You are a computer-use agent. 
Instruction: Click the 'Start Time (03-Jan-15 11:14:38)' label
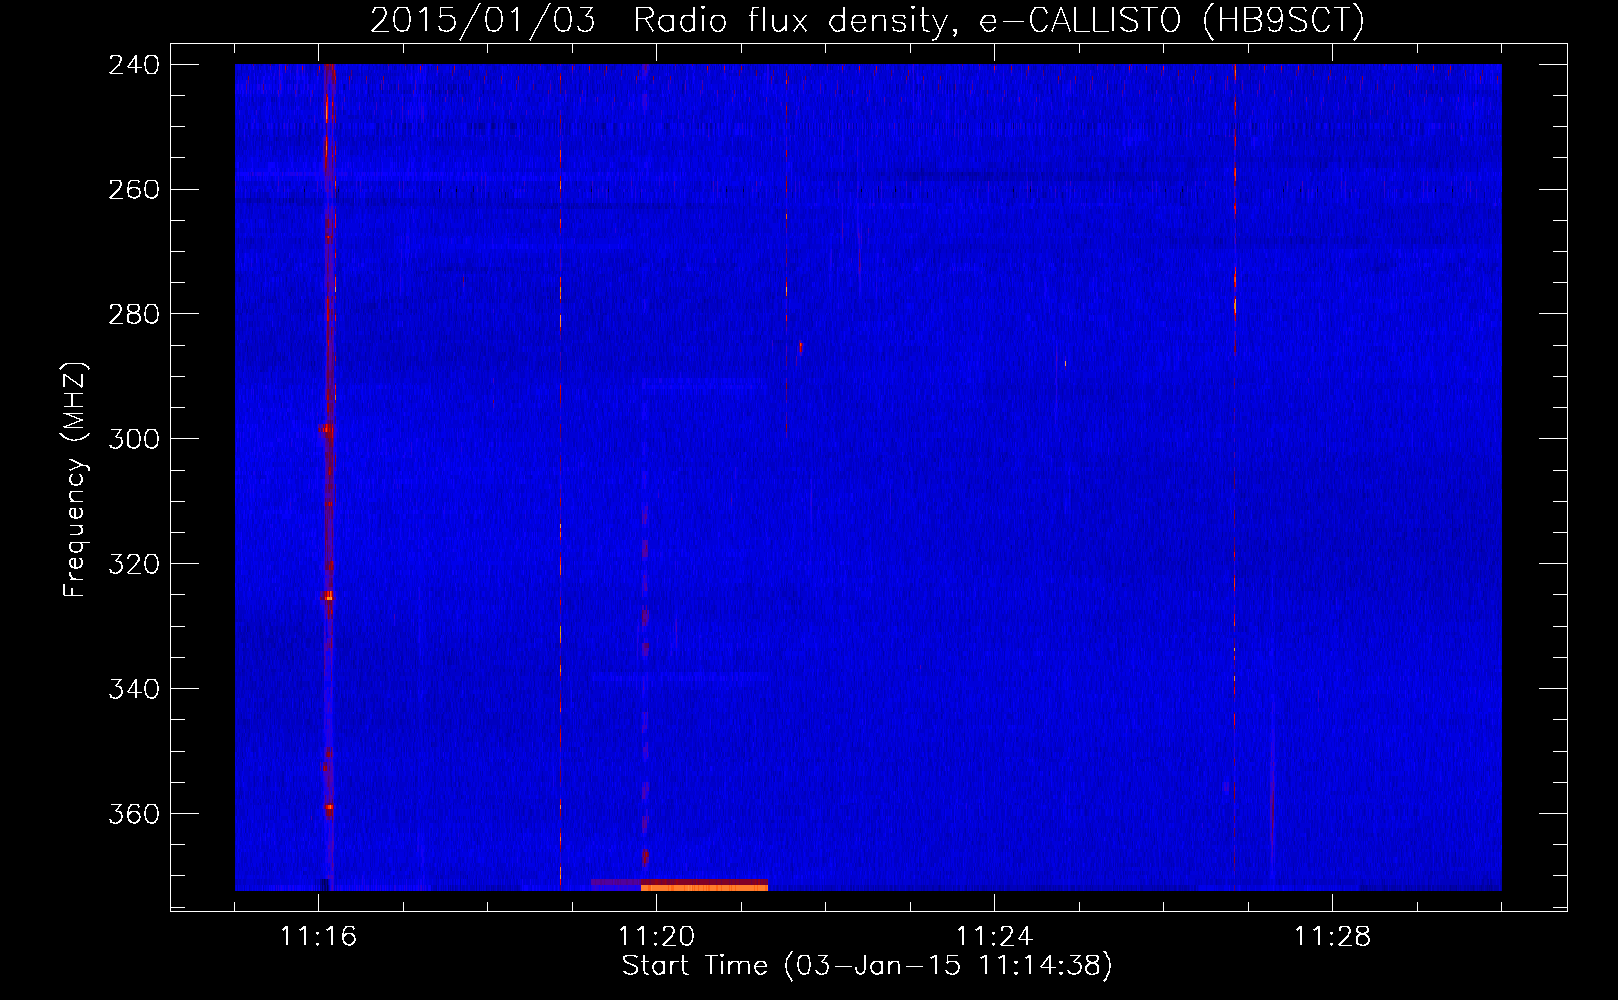pos(867,966)
